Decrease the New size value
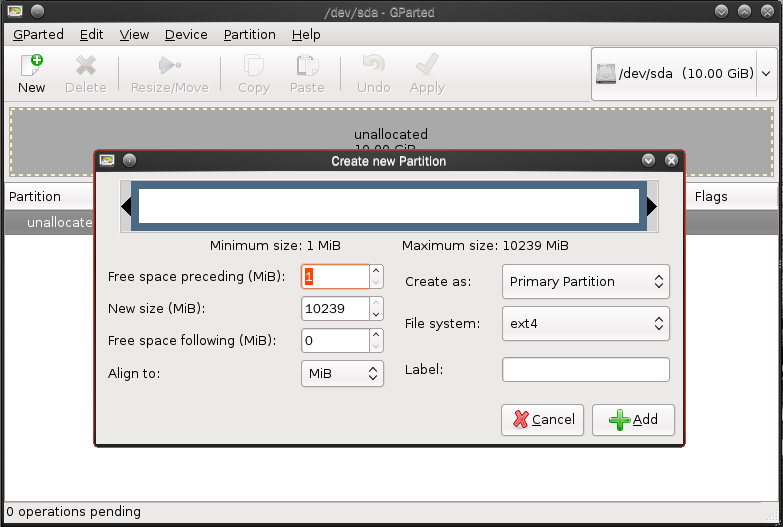The width and height of the screenshot is (783, 527). (376, 315)
